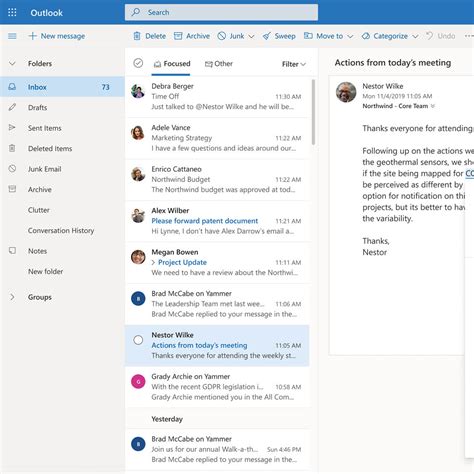Expand the Junk dropdown arrow

(x=251, y=36)
